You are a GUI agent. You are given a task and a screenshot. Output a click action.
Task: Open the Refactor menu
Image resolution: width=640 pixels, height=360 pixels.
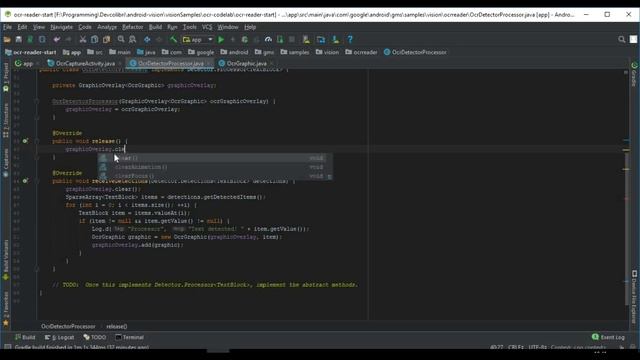coord(133,27)
